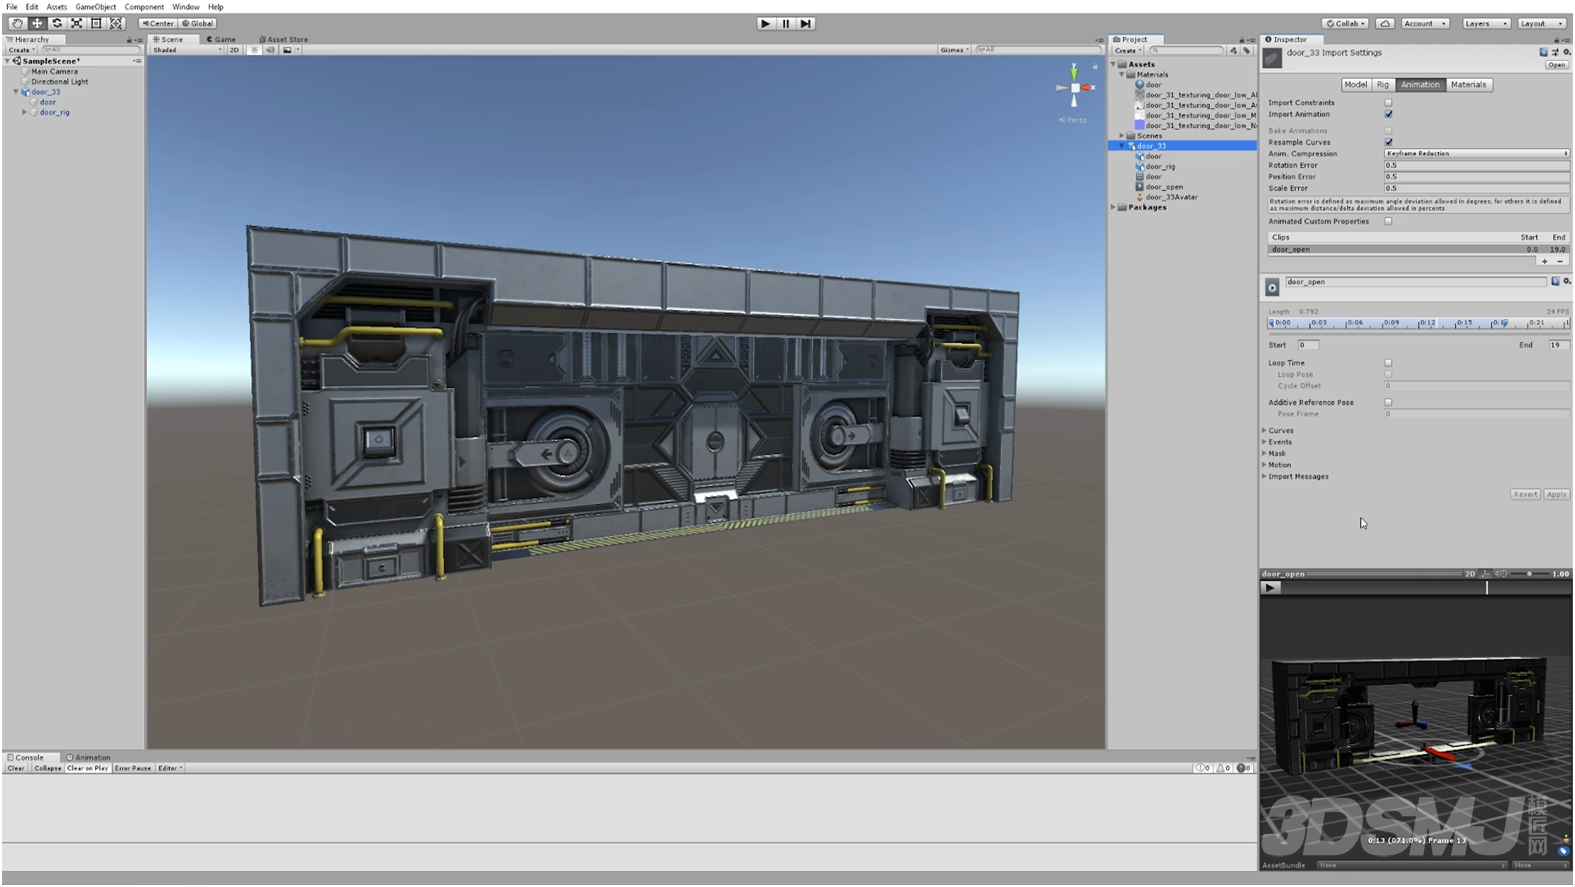The image size is (1575, 887).
Task: Expand the Curves section
Action: coord(1264,430)
